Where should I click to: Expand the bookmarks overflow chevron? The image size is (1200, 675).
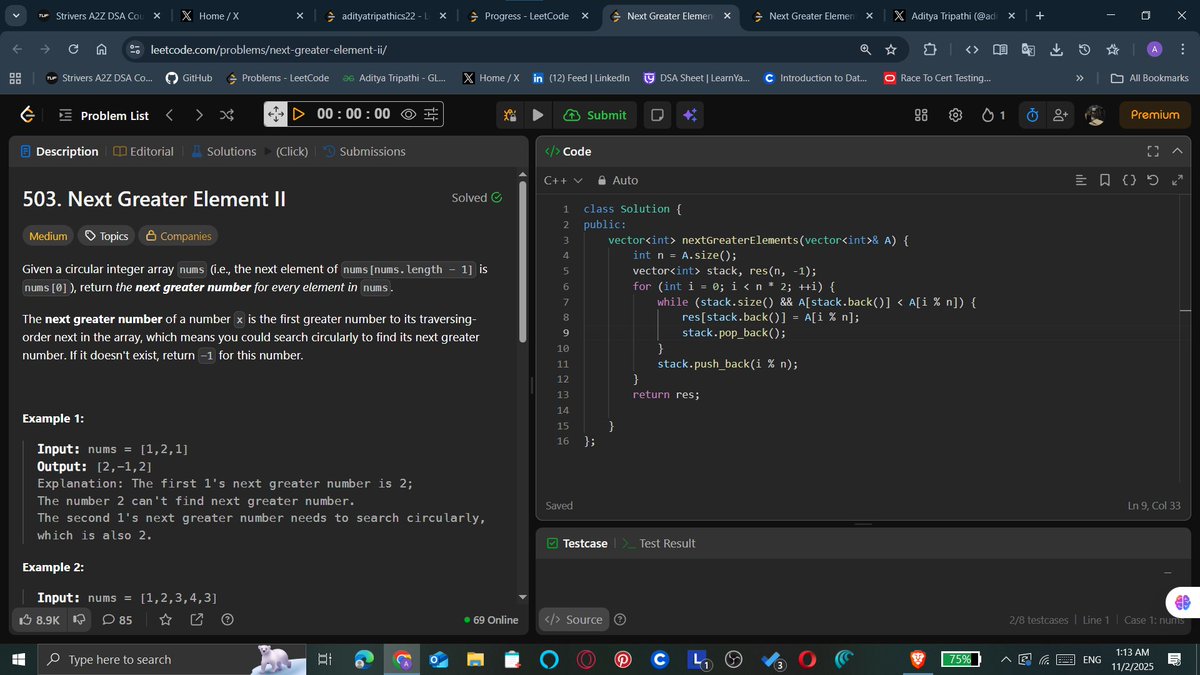click(1079, 78)
